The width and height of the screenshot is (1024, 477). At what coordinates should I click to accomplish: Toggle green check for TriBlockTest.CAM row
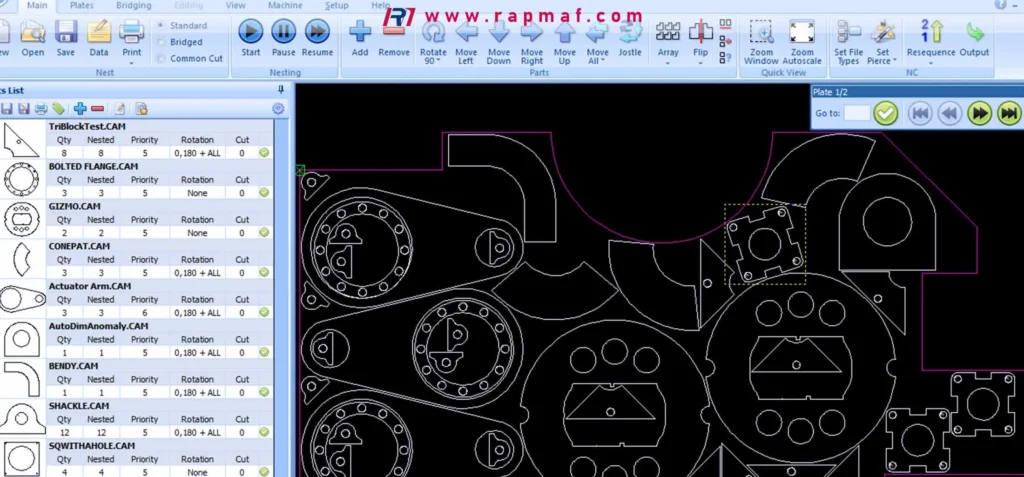[x=264, y=153]
